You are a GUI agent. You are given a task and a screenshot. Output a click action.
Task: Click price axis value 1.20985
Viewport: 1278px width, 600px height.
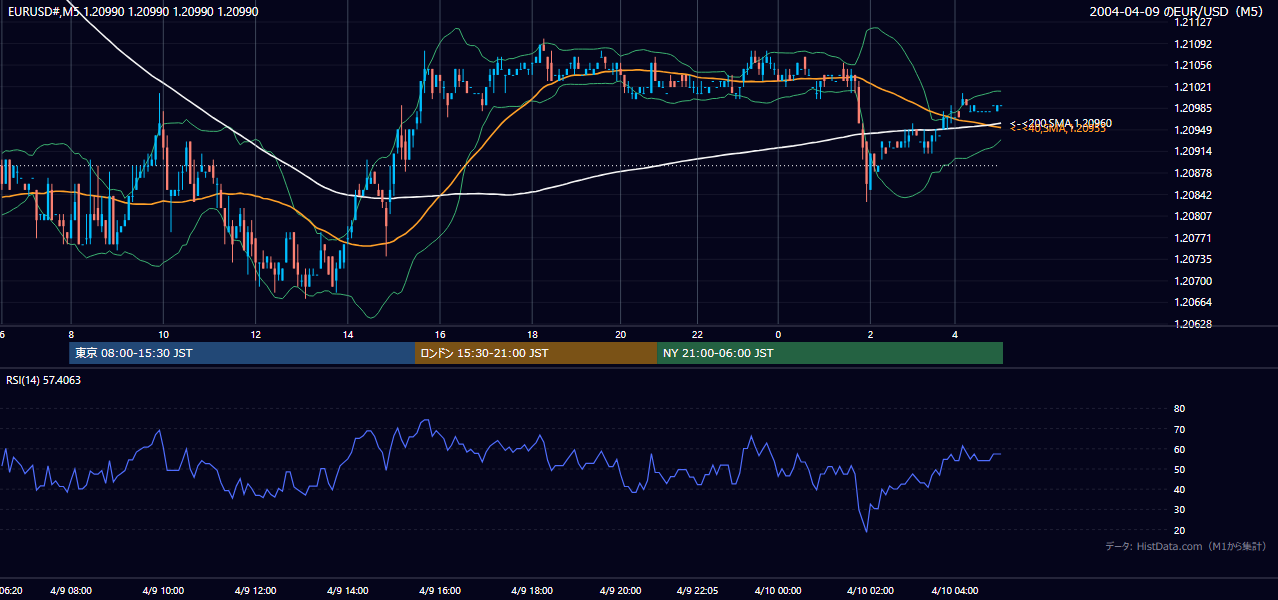pyautogui.click(x=1192, y=108)
